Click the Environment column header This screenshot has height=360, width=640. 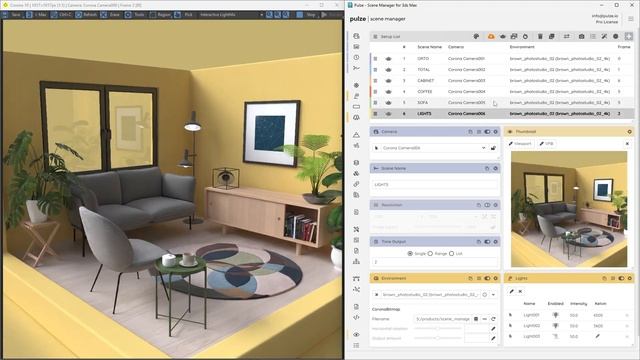coord(522,47)
